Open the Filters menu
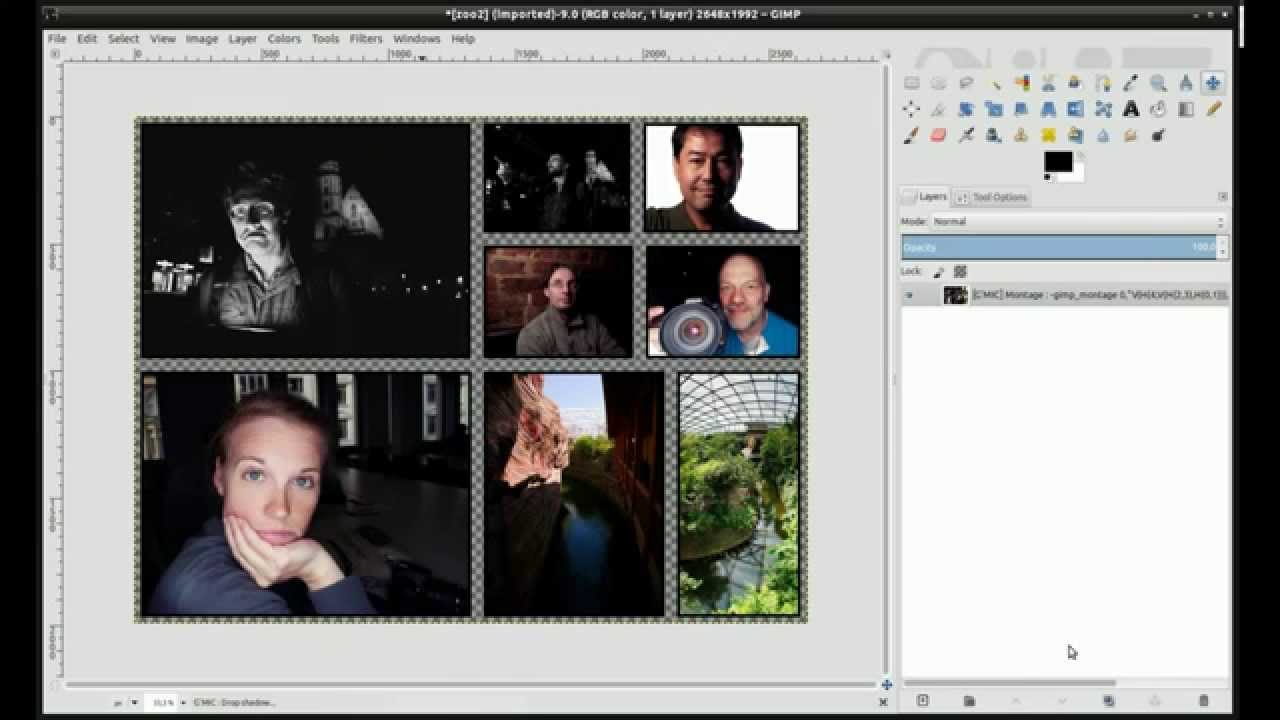The height and width of the screenshot is (720, 1280). (366, 39)
